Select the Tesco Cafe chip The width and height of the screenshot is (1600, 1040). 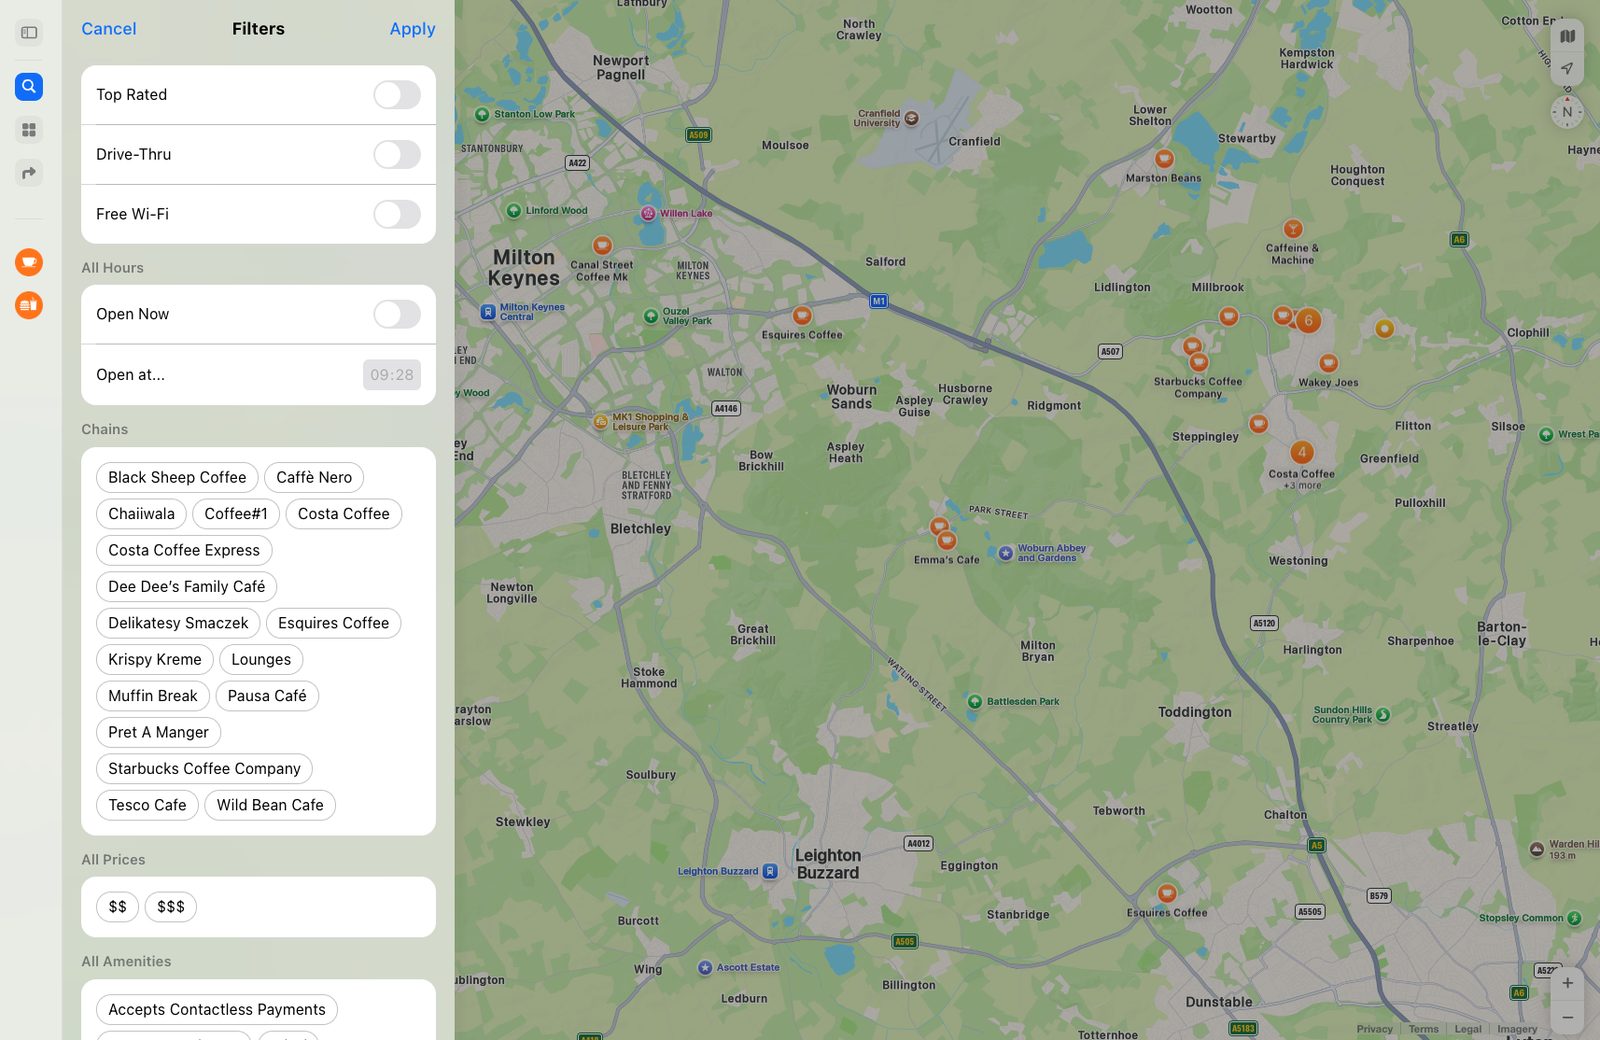click(147, 805)
